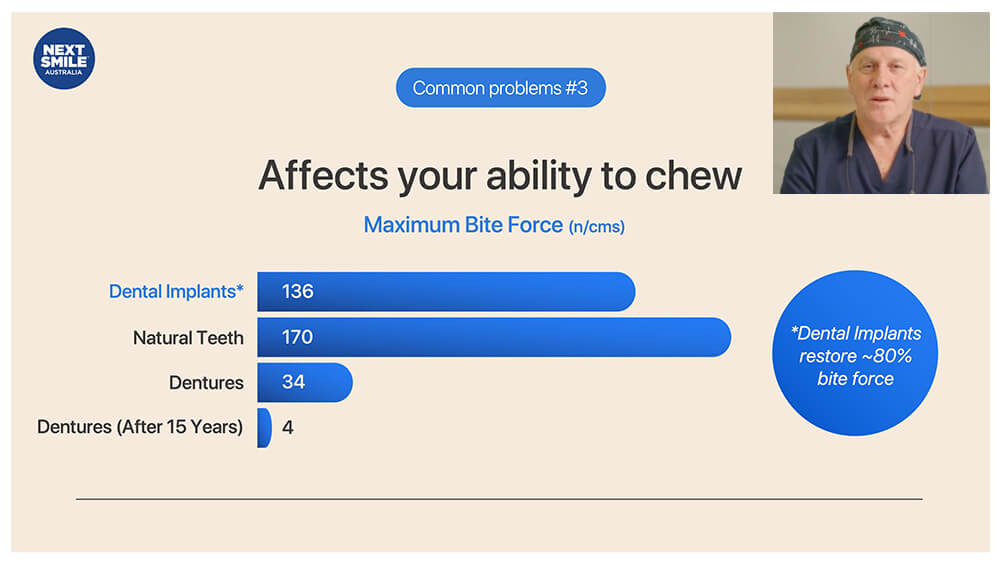This screenshot has height=563, width=1001.
Task: Click the number 136 inside the bar
Action: click(297, 292)
